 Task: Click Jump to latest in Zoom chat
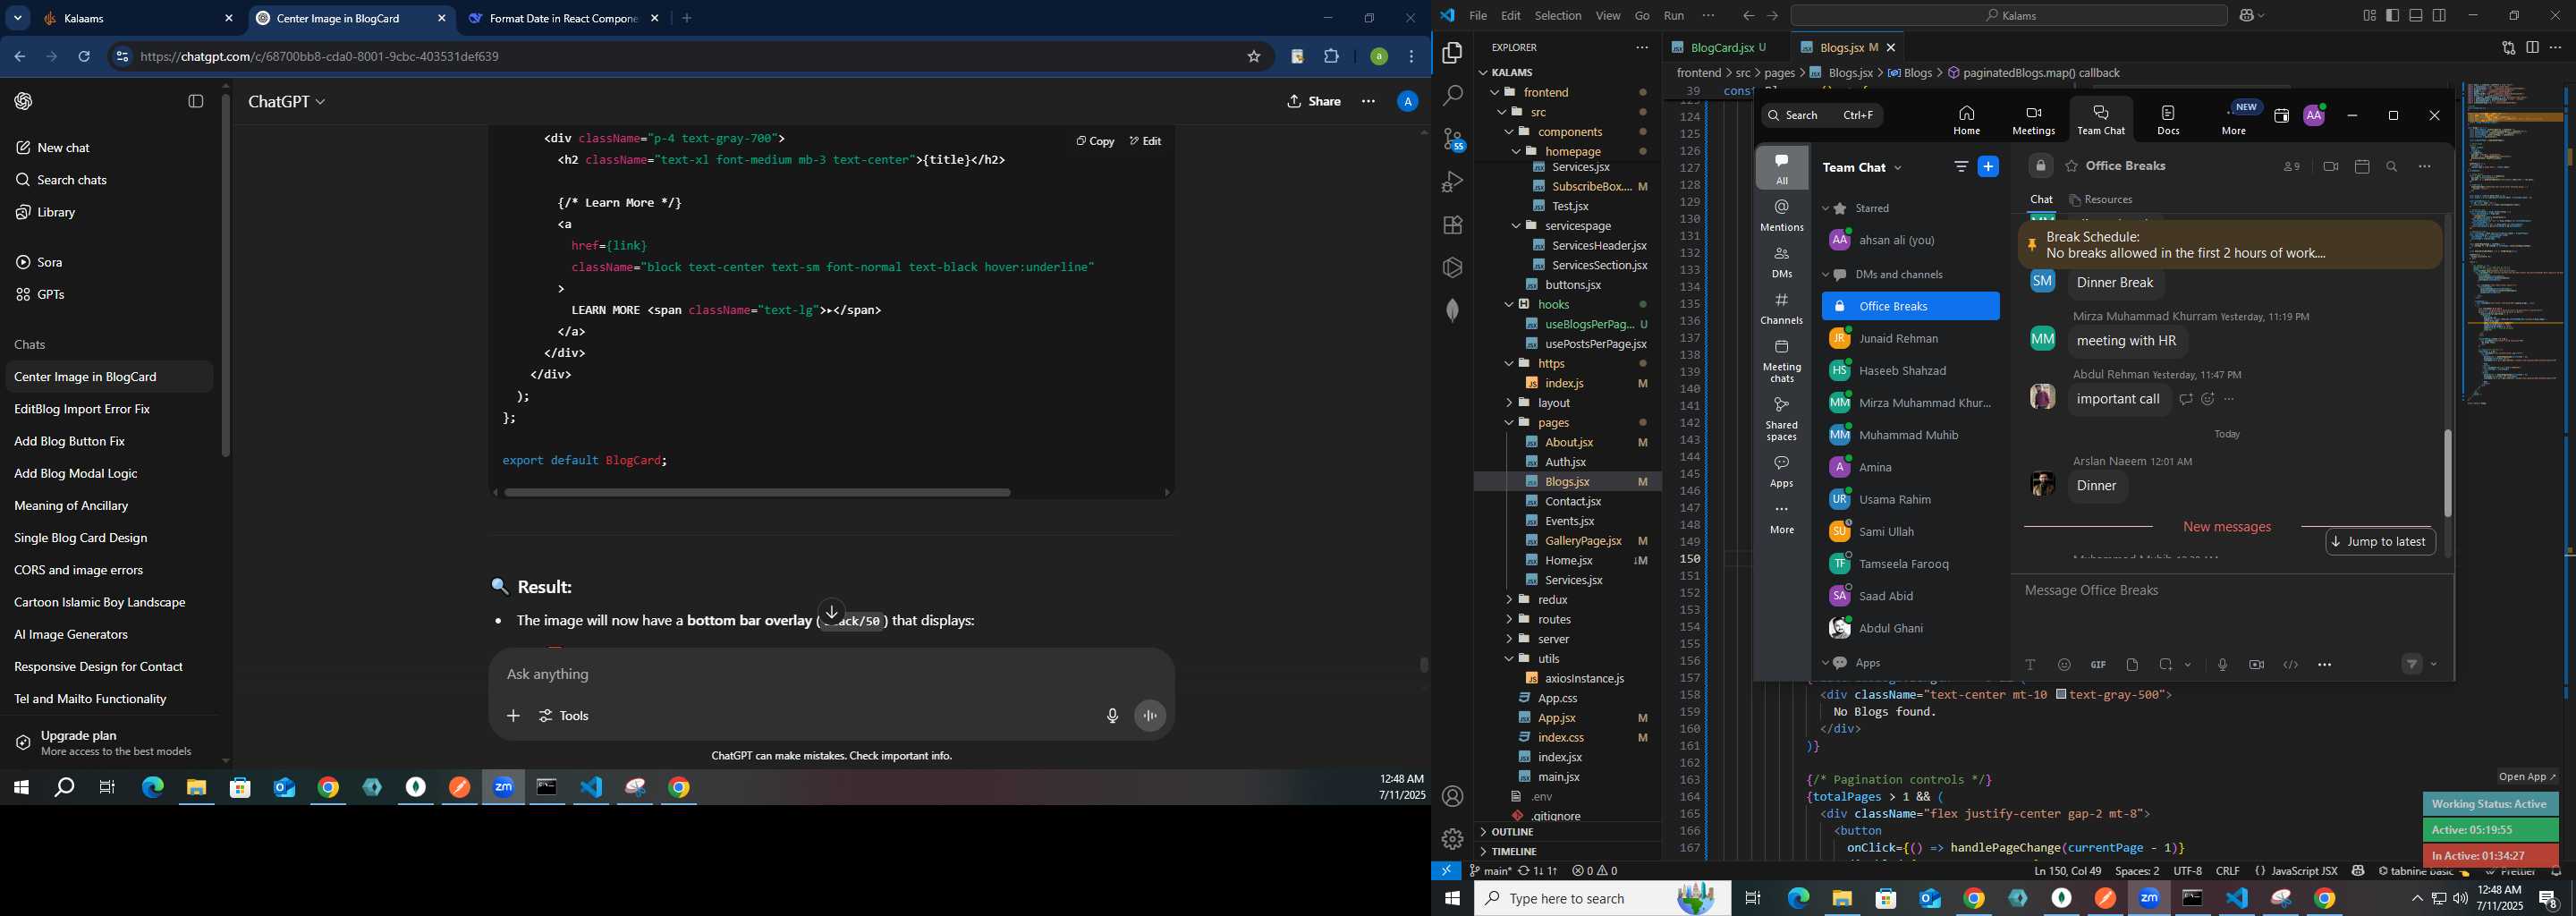(2379, 542)
